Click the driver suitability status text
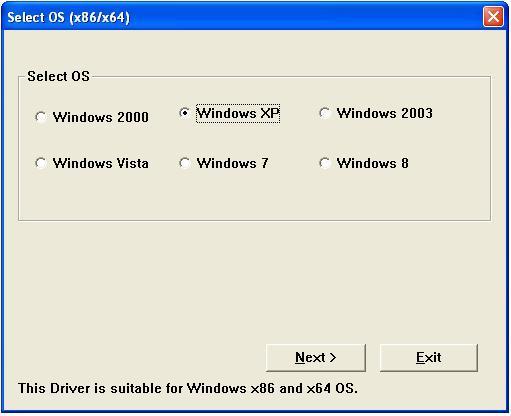 tap(188, 388)
